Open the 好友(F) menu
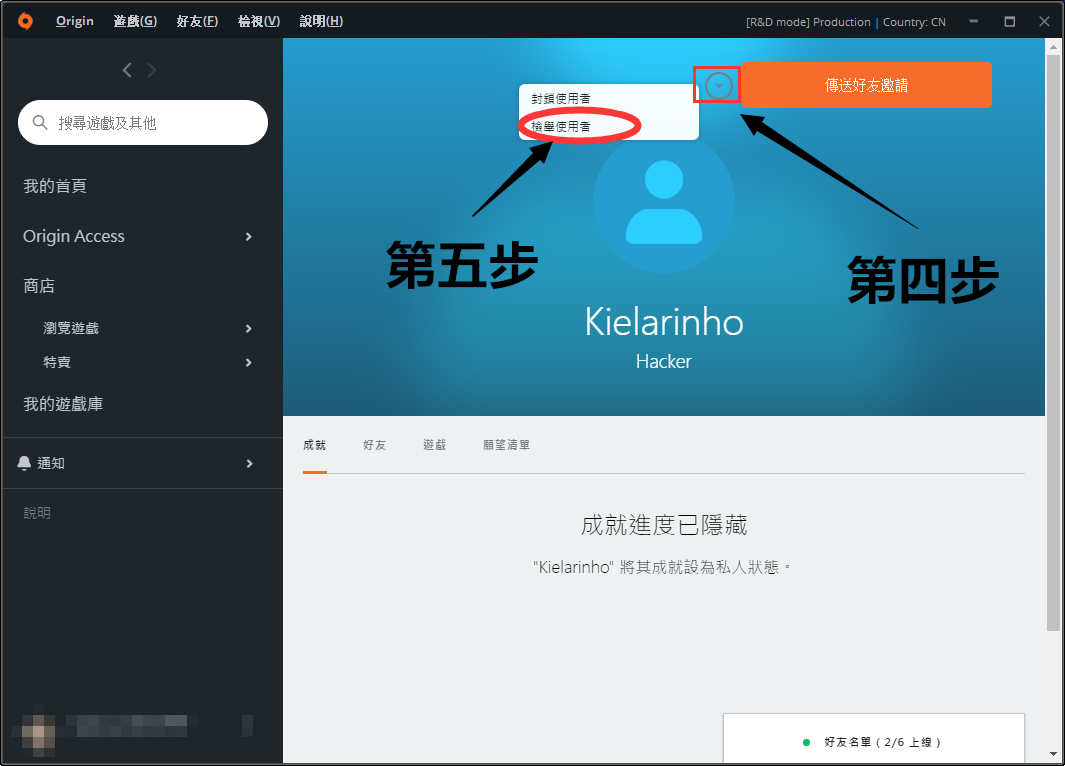Image resolution: width=1065 pixels, height=766 pixels. pos(197,21)
